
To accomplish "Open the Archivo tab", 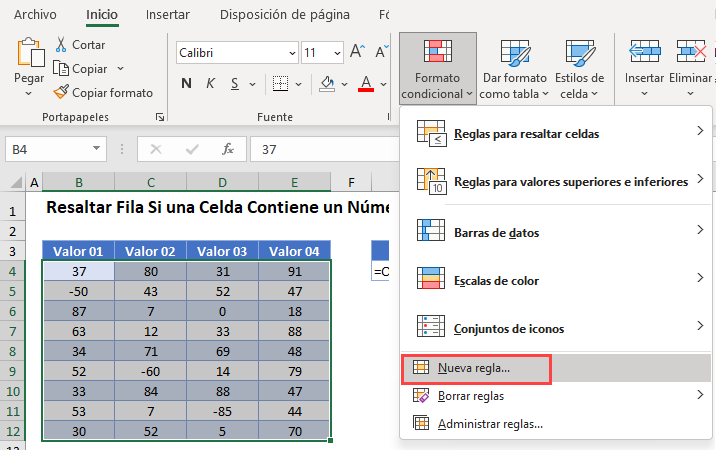I will (x=35, y=15).
